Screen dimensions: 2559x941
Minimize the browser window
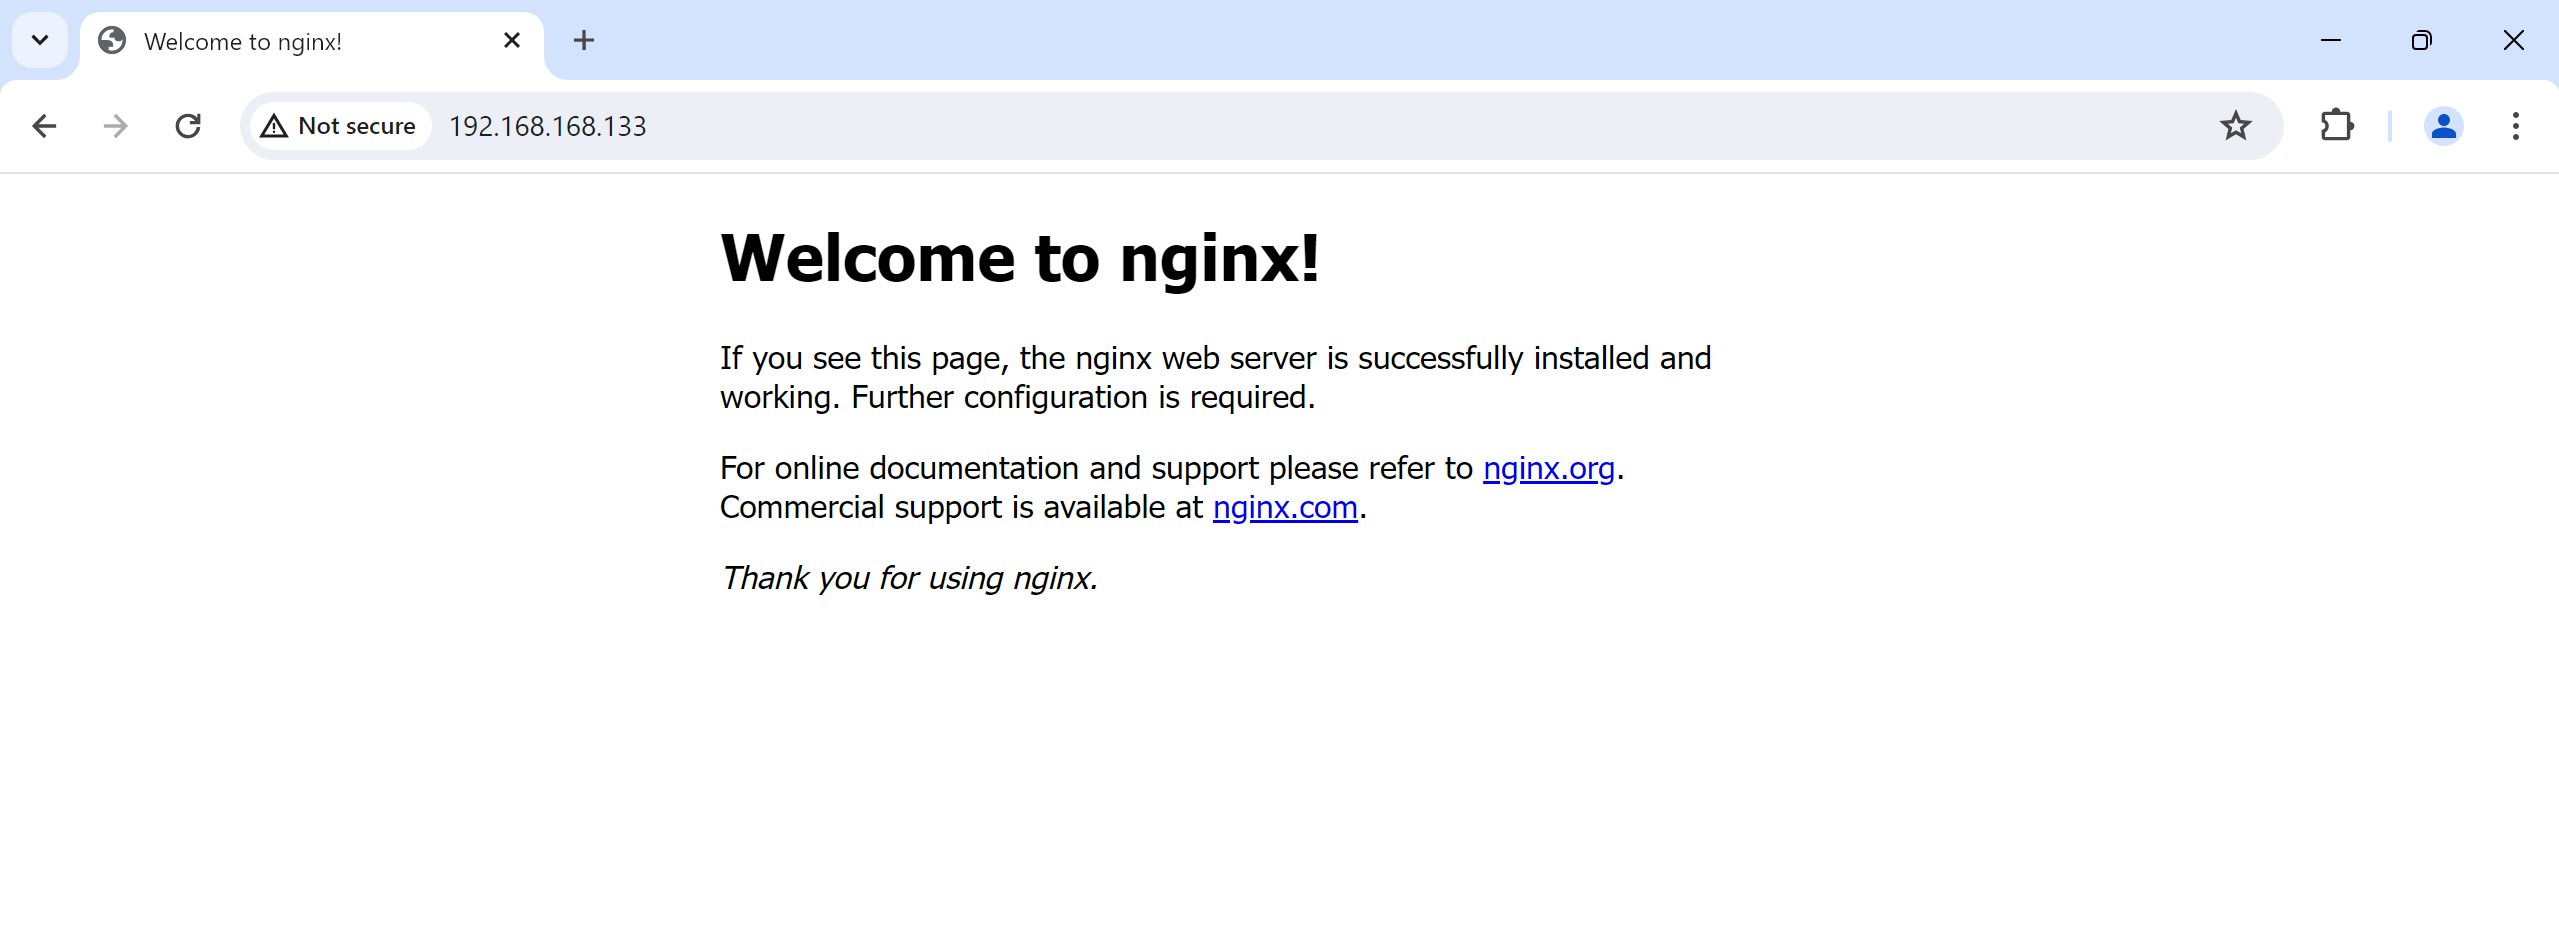point(2331,41)
